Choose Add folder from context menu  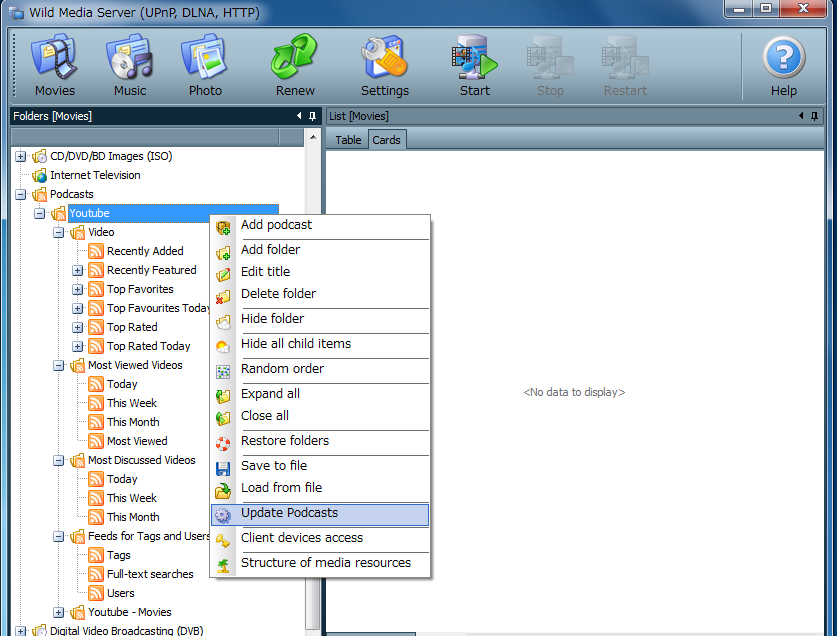(320, 250)
